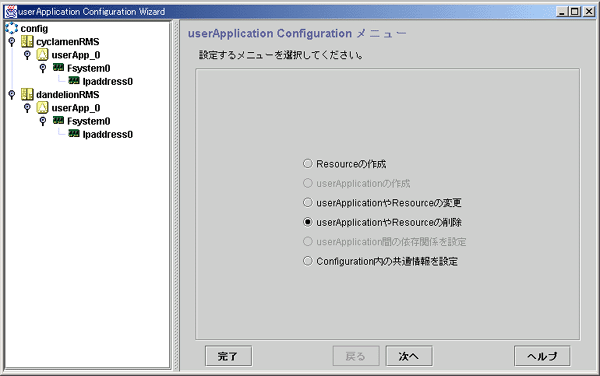Click the 完了 finish button
This screenshot has height=376, width=600.
pos(228,356)
